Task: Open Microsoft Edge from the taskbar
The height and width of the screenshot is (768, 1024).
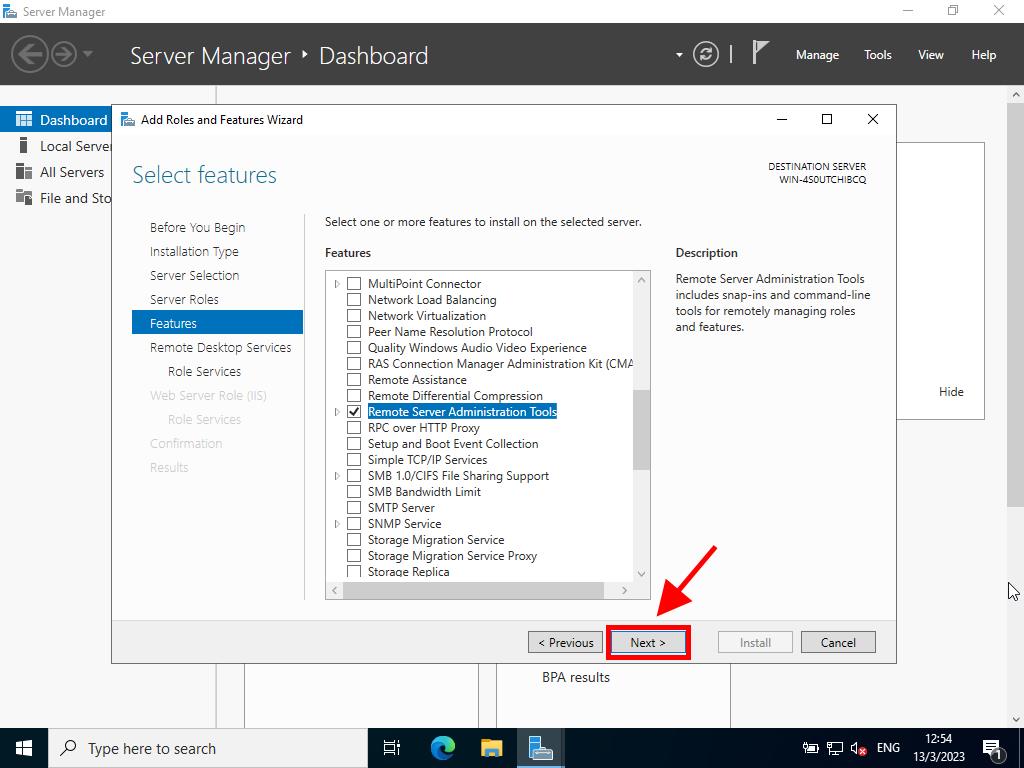Action: (442, 748)
